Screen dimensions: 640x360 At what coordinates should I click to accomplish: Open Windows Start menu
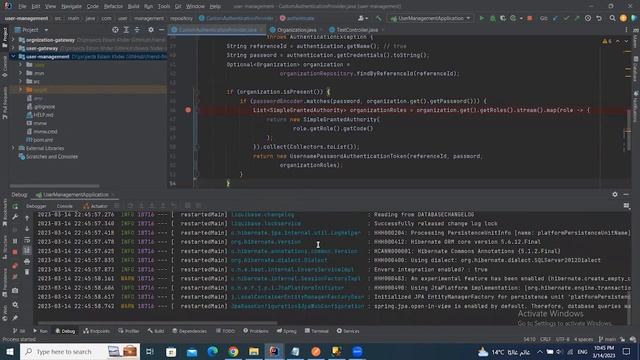[10, 351]
